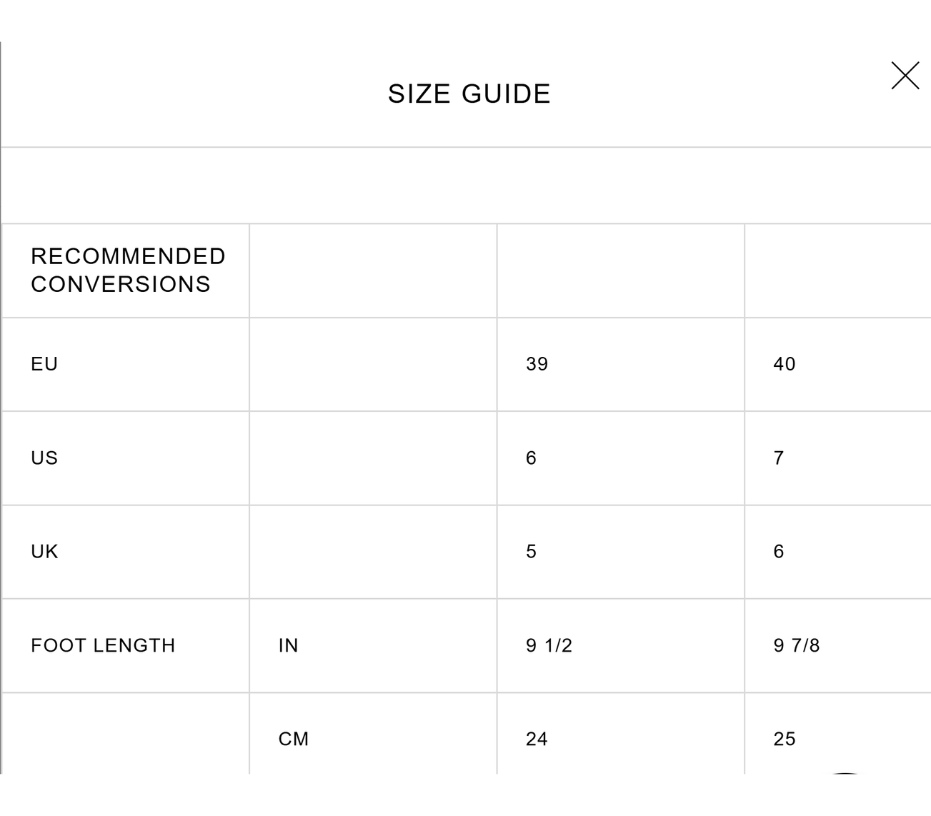Pick the UK size 6 cell
The width and height of the screenshot is (931, 816).
(838, 552)
